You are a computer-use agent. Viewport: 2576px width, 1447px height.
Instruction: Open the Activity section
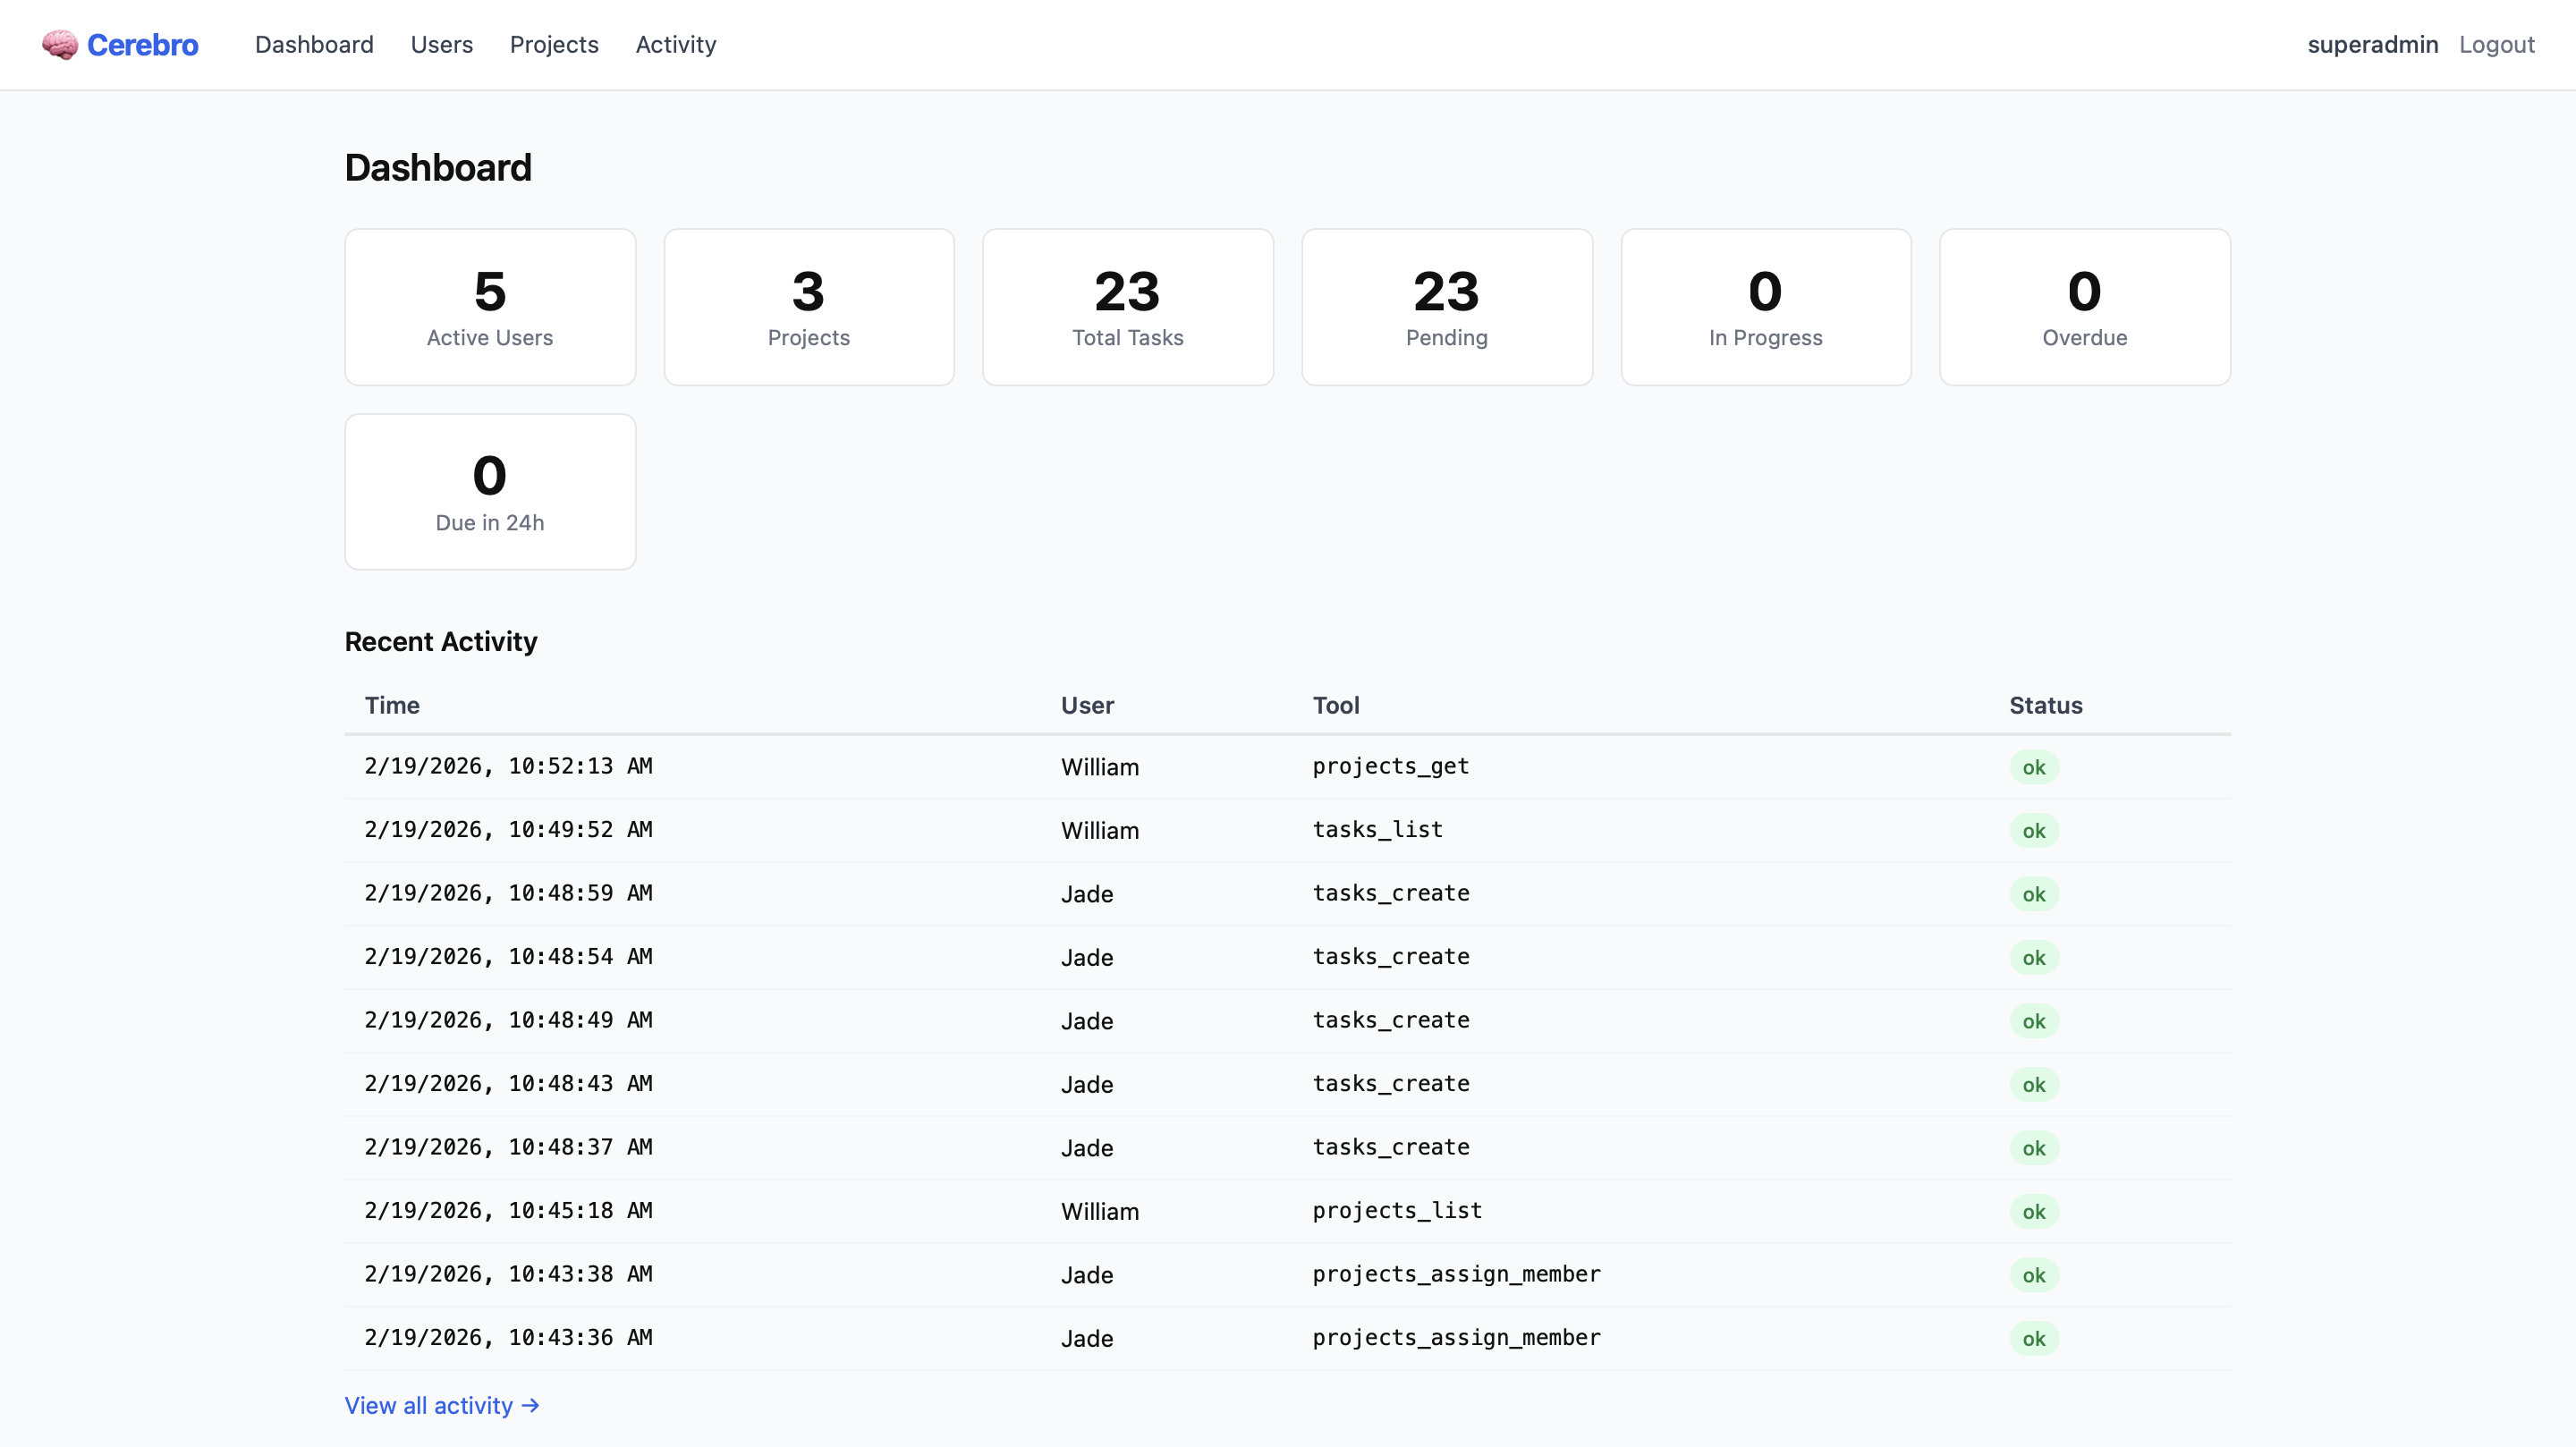point(675,45)
